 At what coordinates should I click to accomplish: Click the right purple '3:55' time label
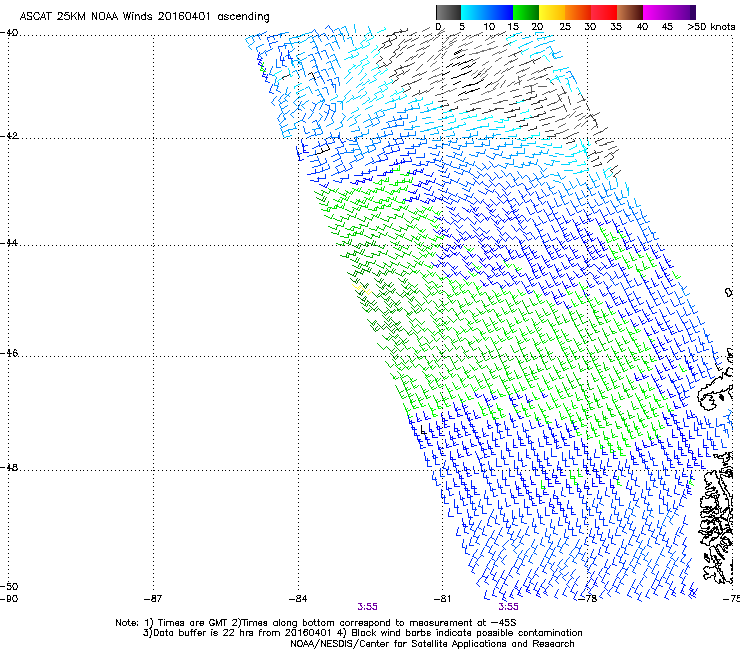click(x=508, y=607)
